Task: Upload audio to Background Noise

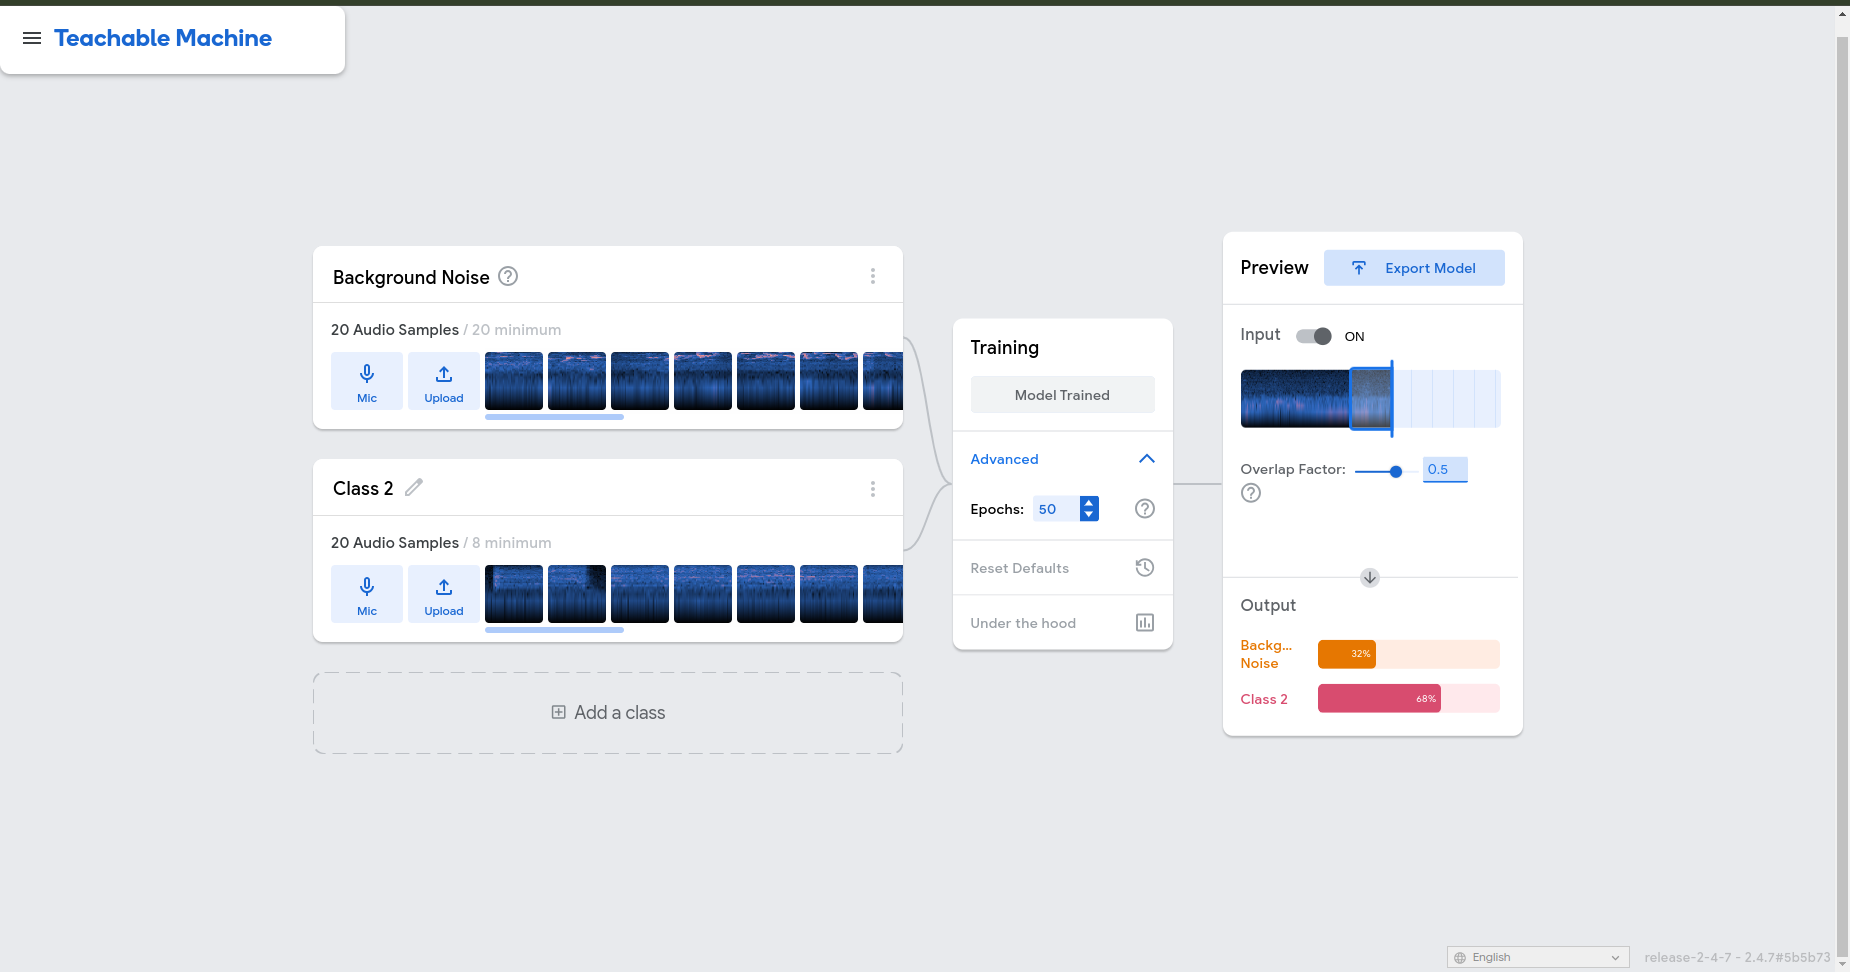Action: pyautogui.click(x=444, y=381)
